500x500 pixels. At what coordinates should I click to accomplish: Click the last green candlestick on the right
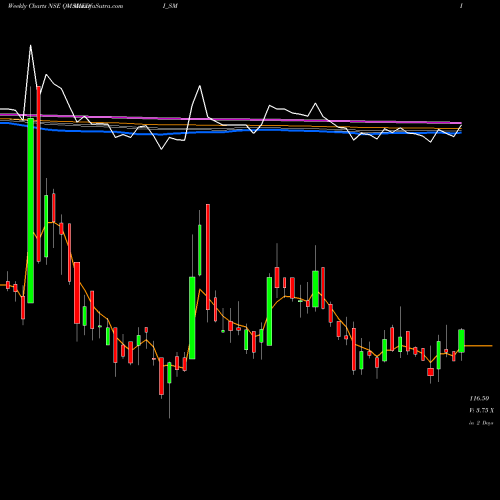click(x=461, y=341)
